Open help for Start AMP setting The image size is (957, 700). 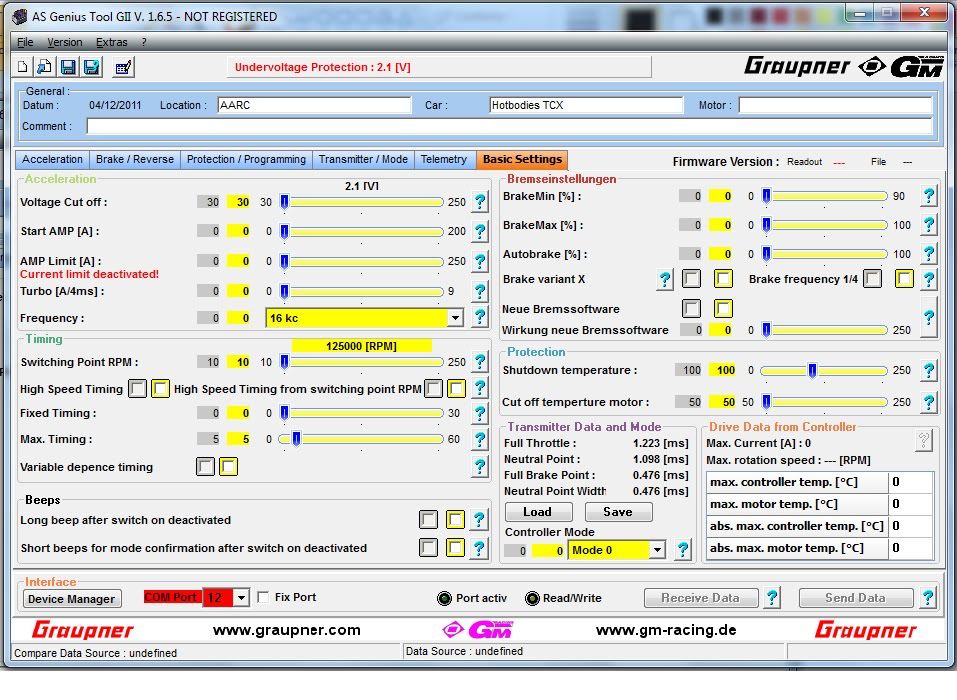click(480, 231)
